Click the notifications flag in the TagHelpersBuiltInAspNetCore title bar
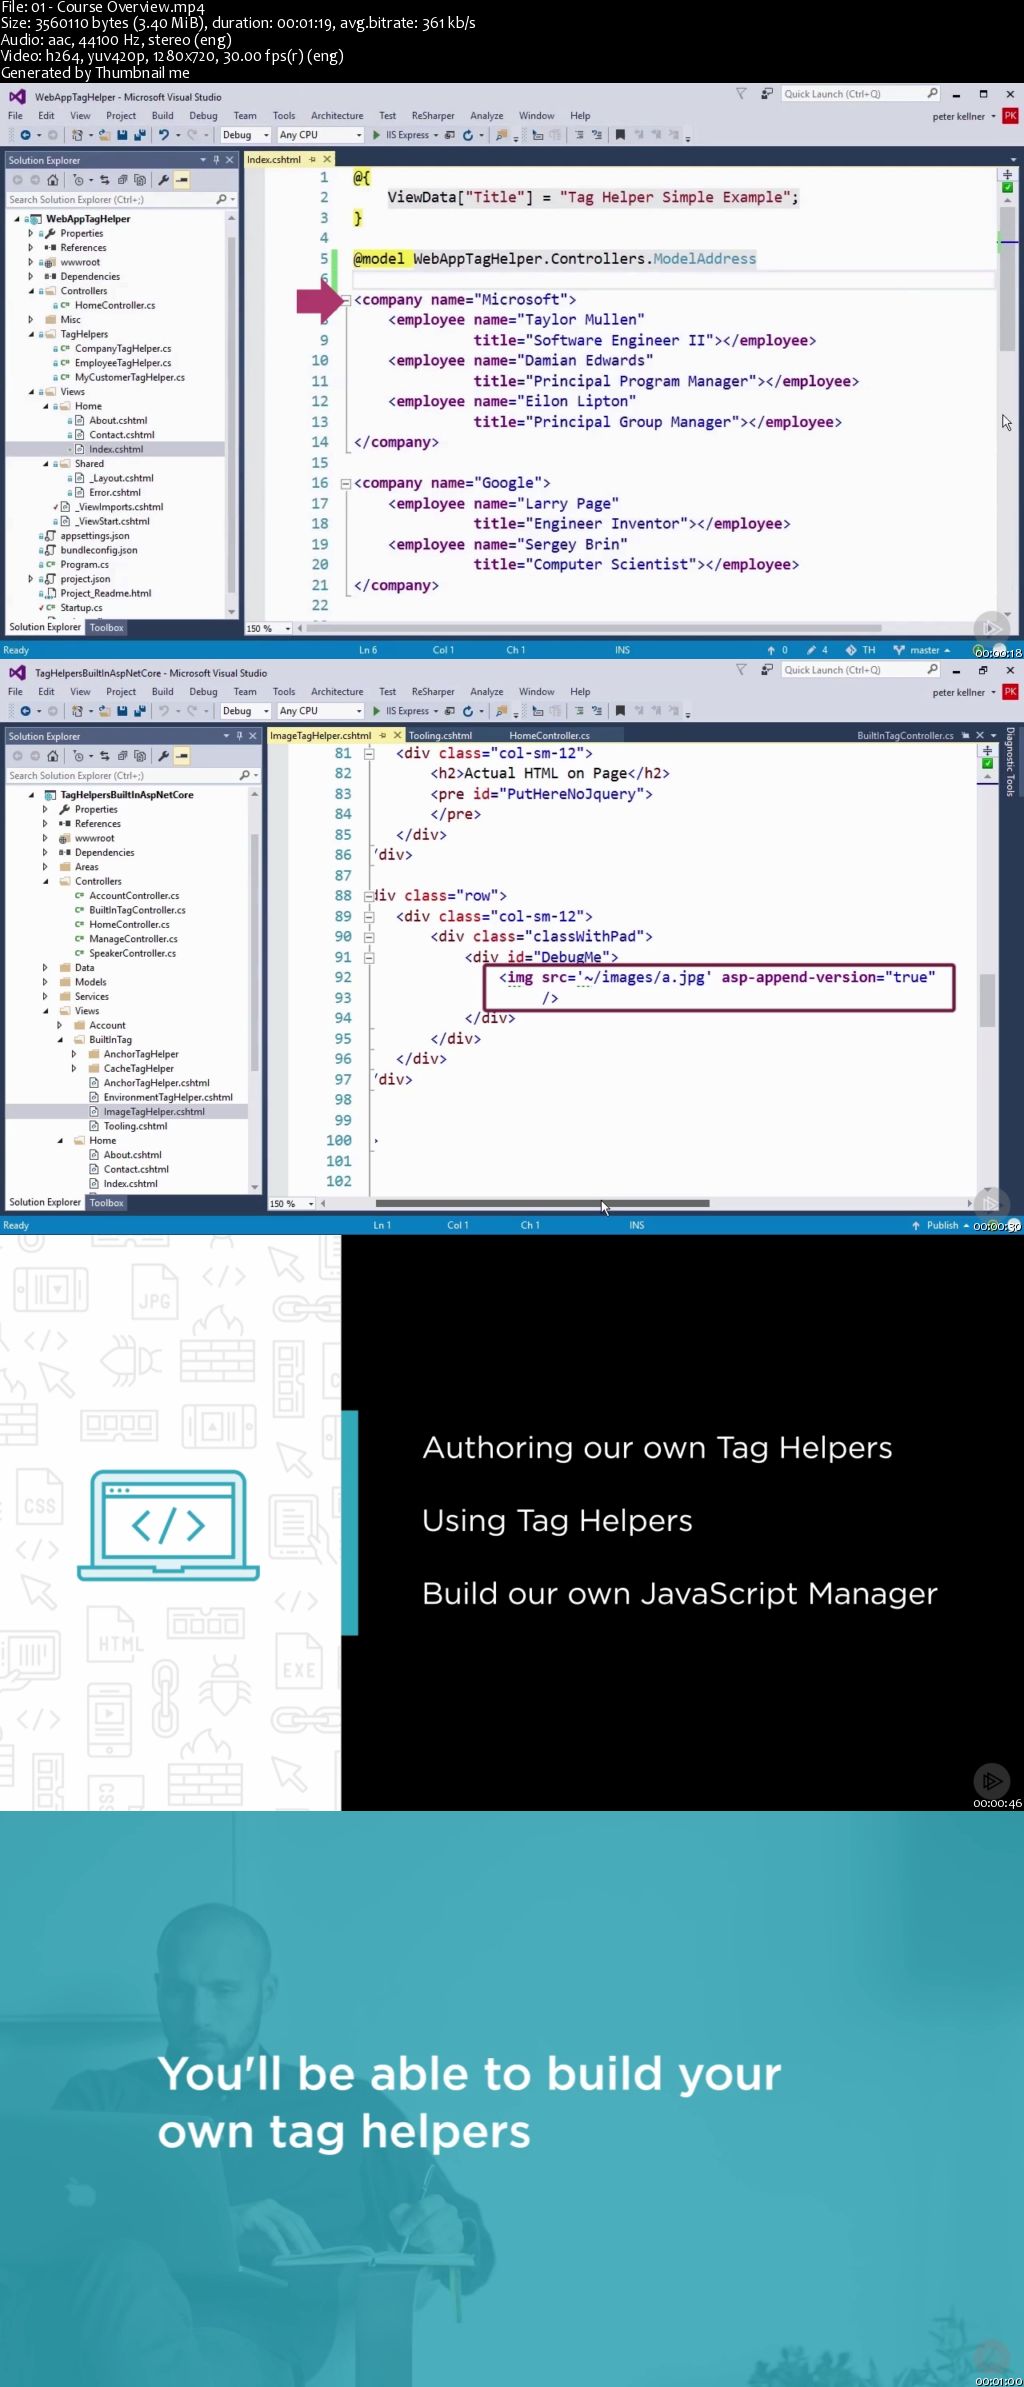This screenshot has width=1024, height=2387. tap(741, 670)
